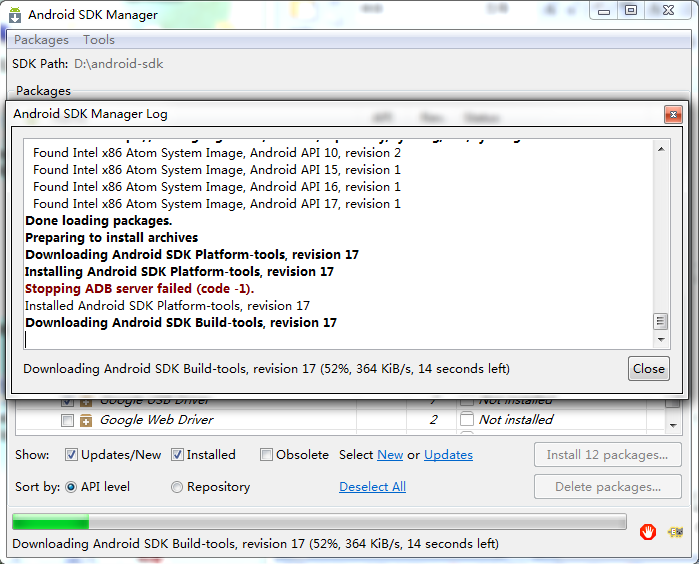699x564 pixels.
Task: Open the Packages menu
Action: [41, 40]
